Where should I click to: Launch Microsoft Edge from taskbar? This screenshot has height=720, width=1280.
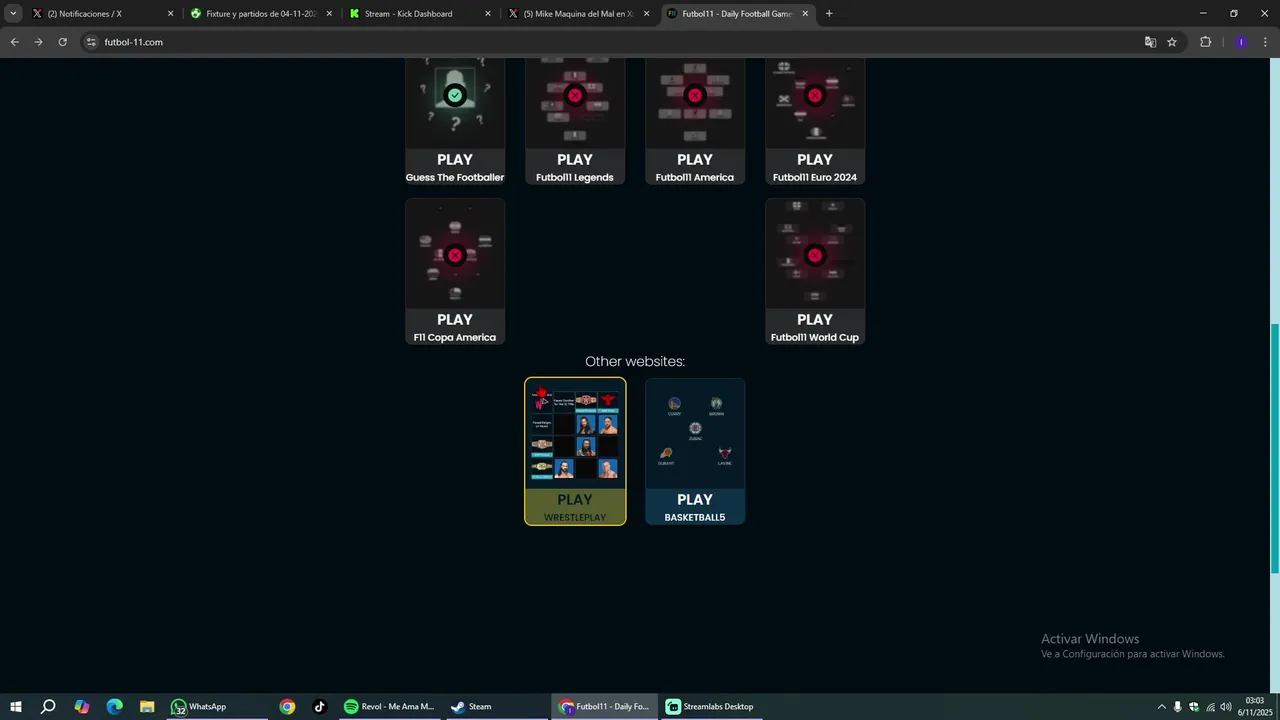(114, 706)
